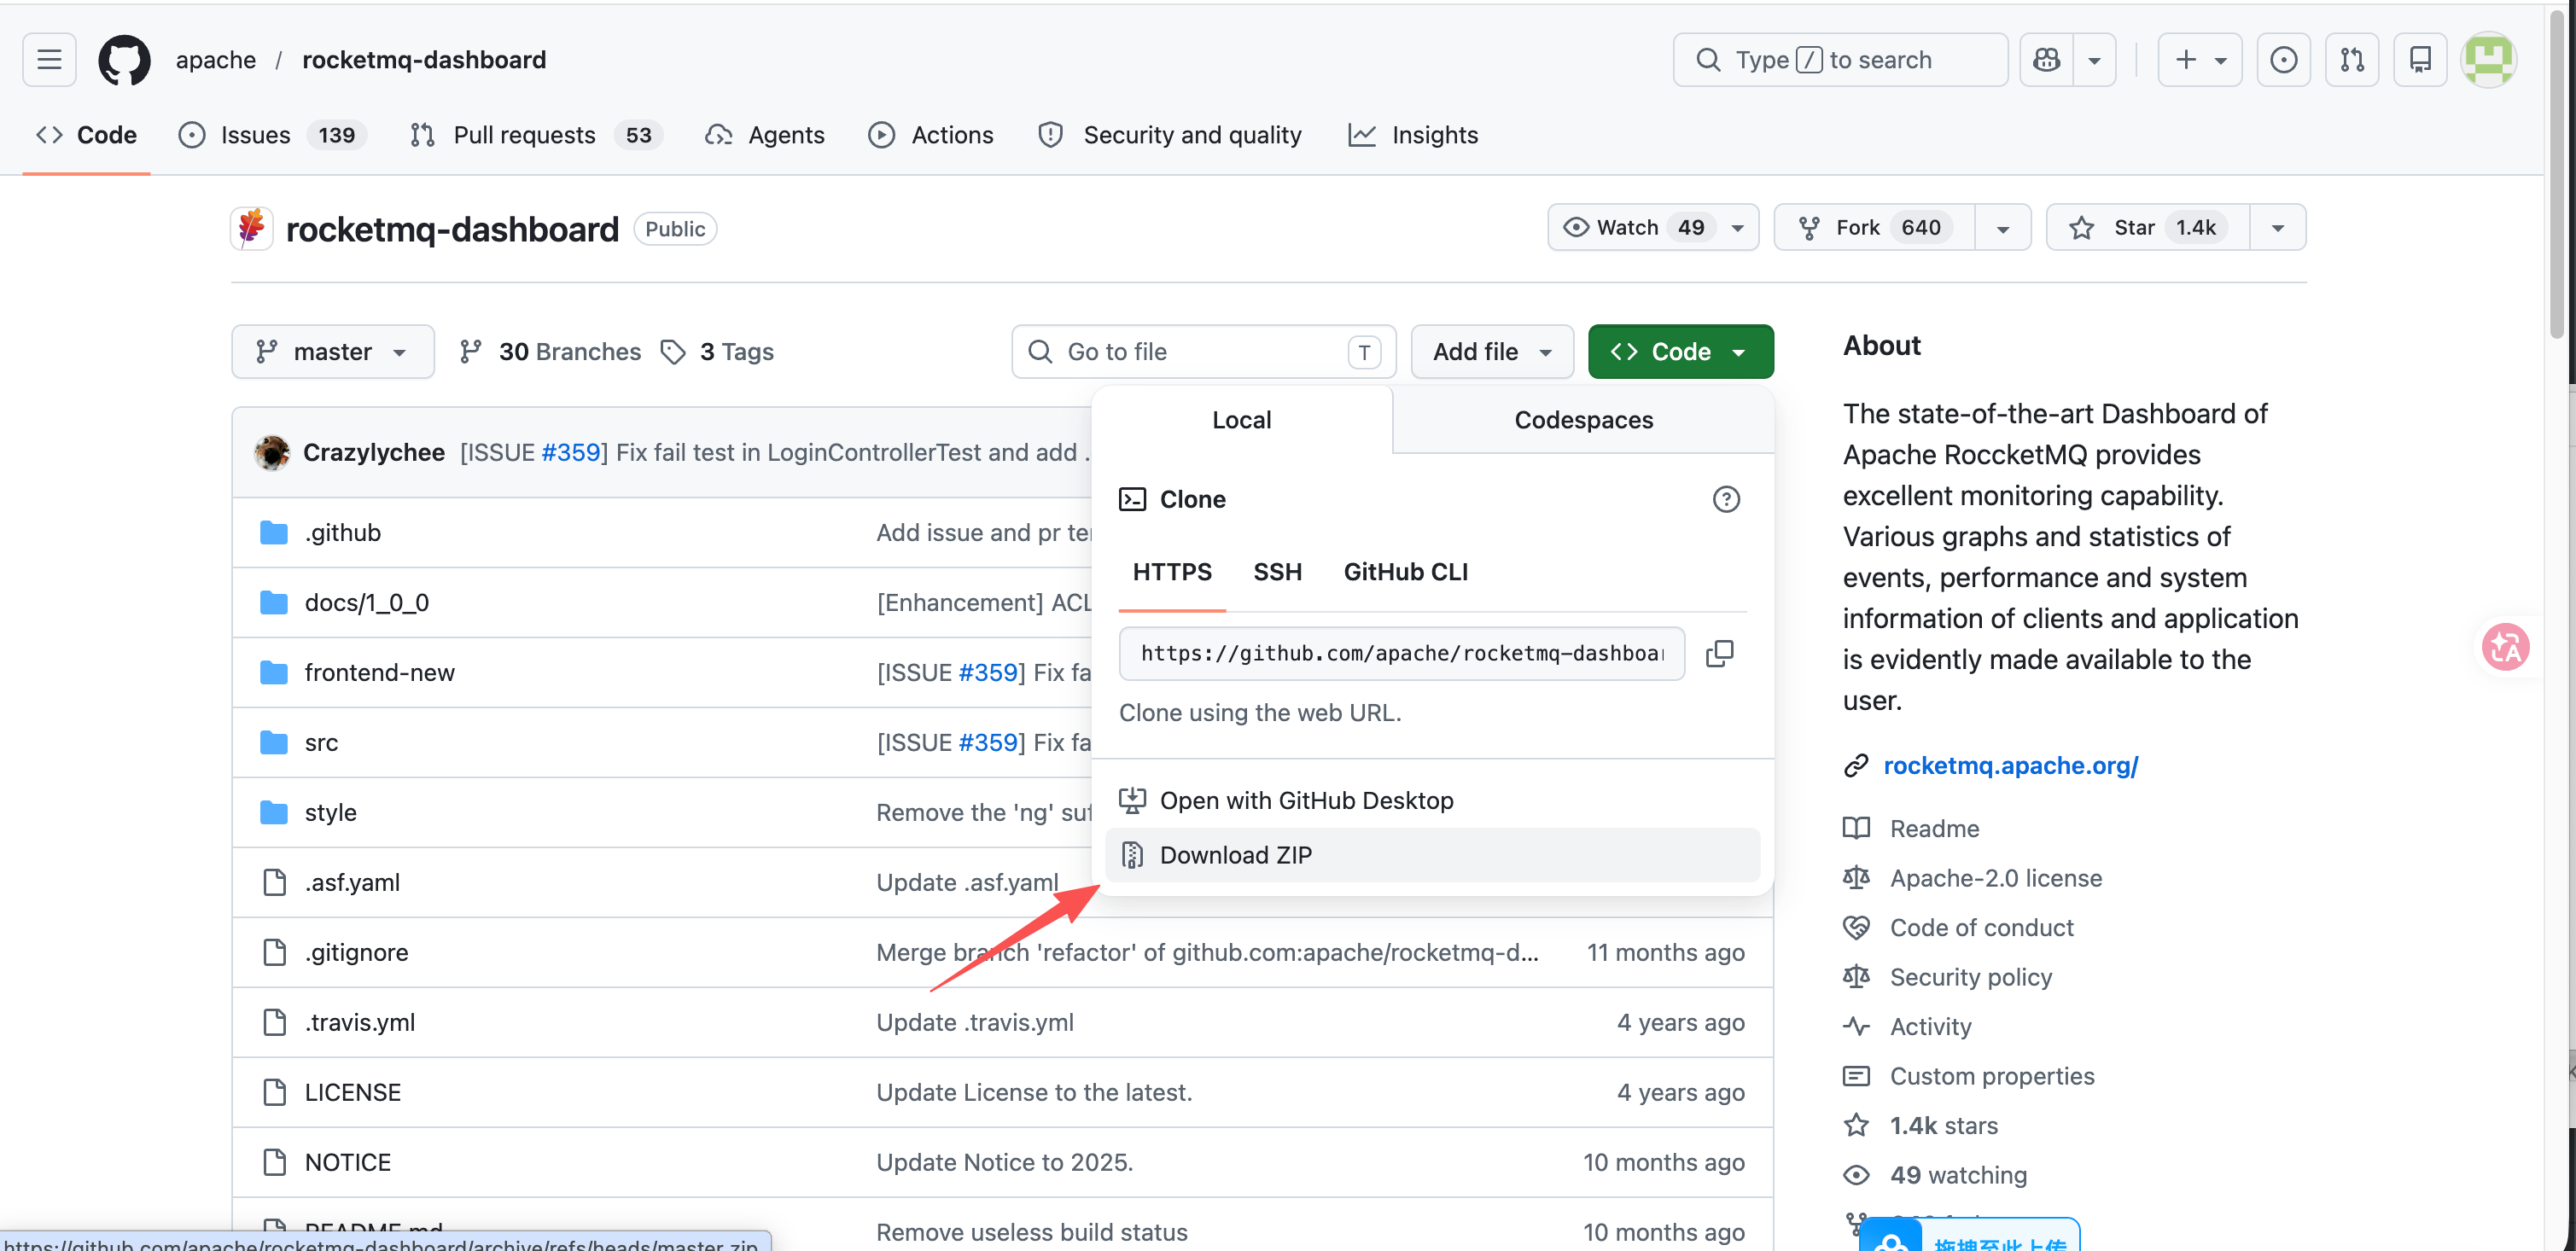This screenshot has height=1251, width=2576.
Task: Open the issues inbox icon in header
Action: click(x=2283, y=60)
